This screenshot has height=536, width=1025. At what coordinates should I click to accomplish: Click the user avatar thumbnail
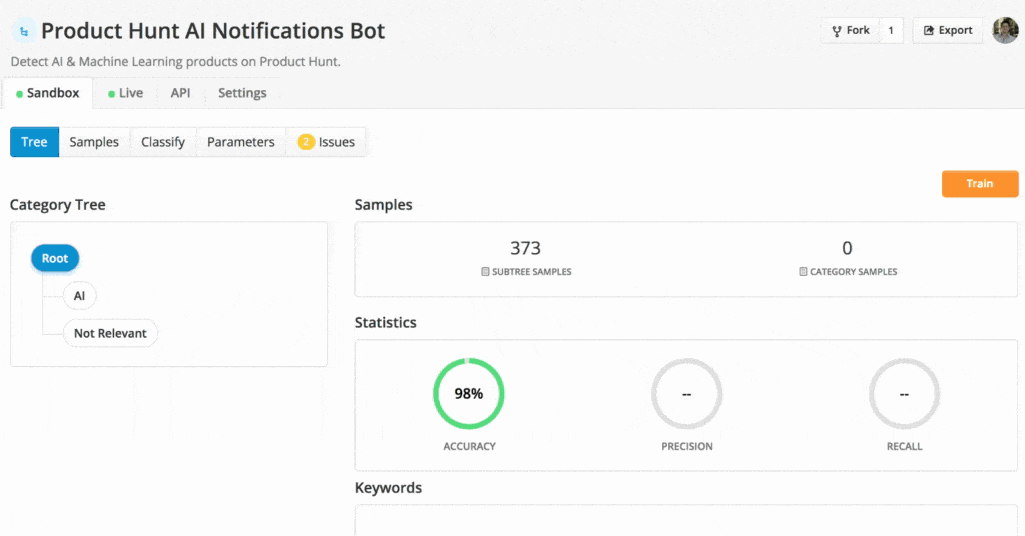coord(1004,30)
